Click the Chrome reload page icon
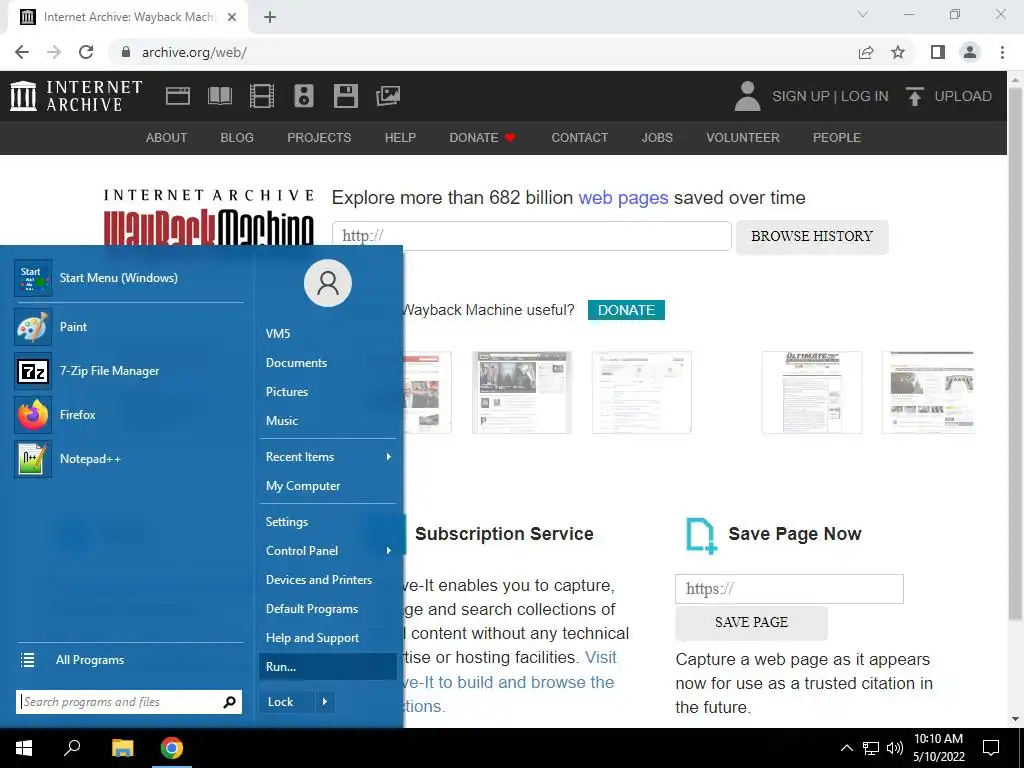This screenshot has height=768, width=1024. pyautogui.click(x=86, y=52)
